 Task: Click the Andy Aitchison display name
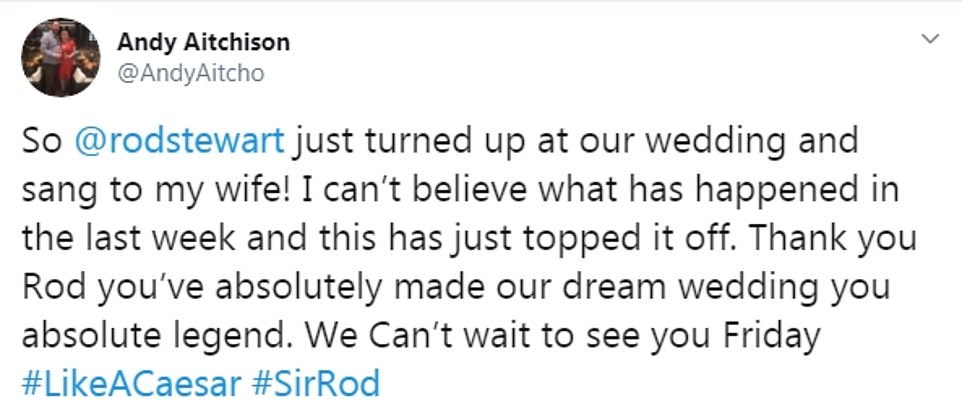203,42
